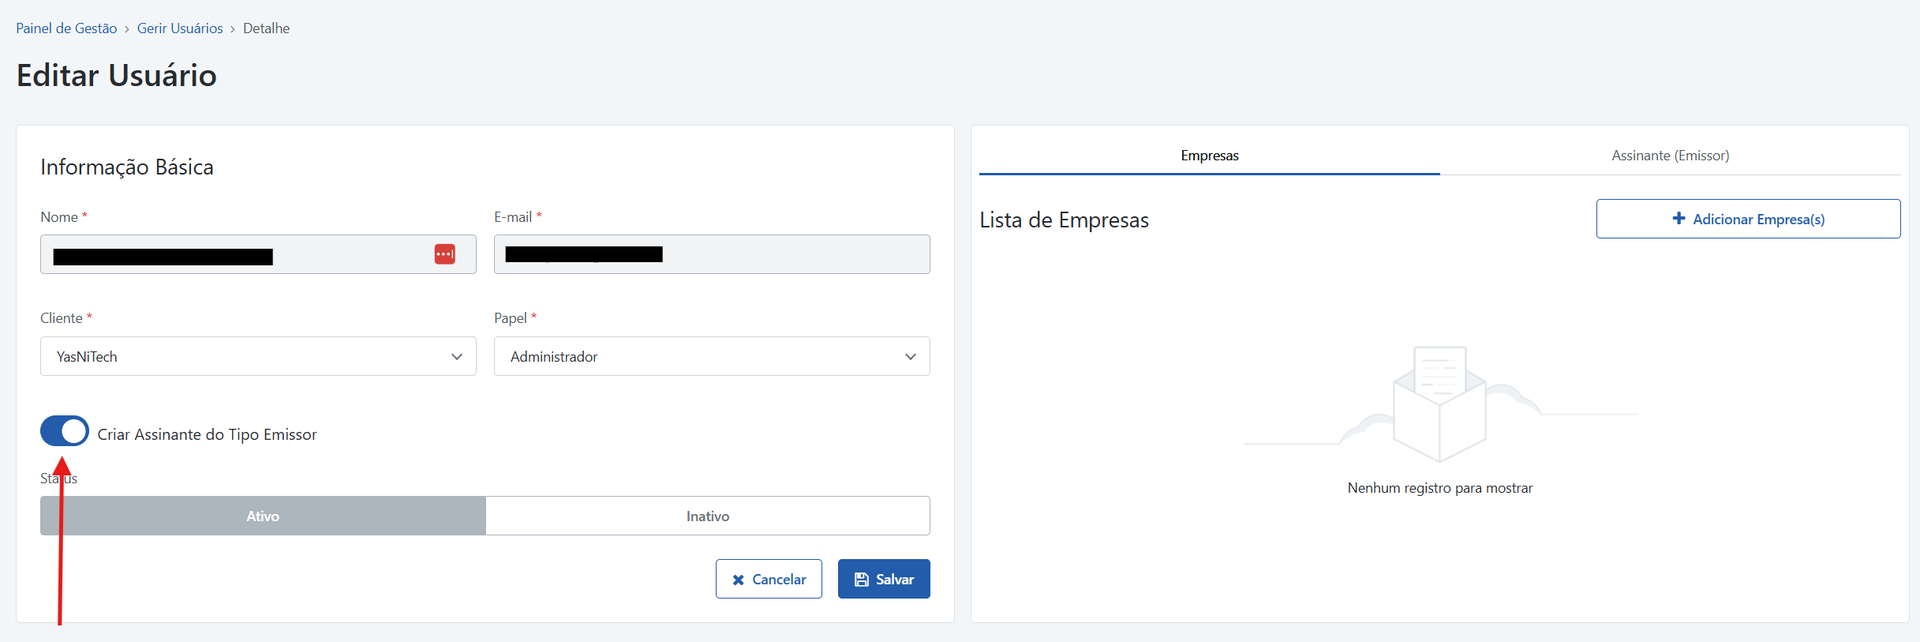This screenshot has width=1920, height=642.
Task: Open the Papel dropdown showing Administrador
Action: coord(700,356)
